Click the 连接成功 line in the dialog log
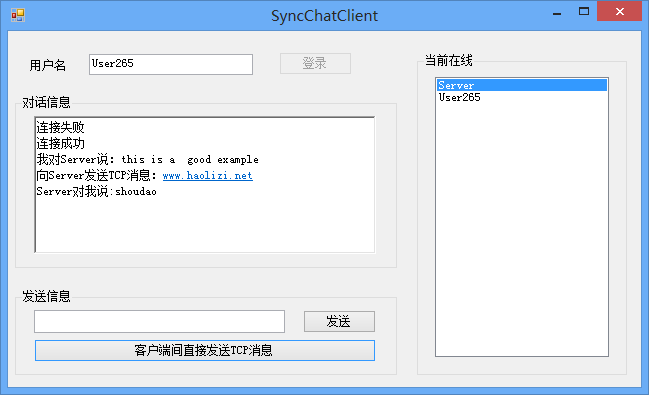The height and width of the screenshot is (395, 649). click(60, 143)
